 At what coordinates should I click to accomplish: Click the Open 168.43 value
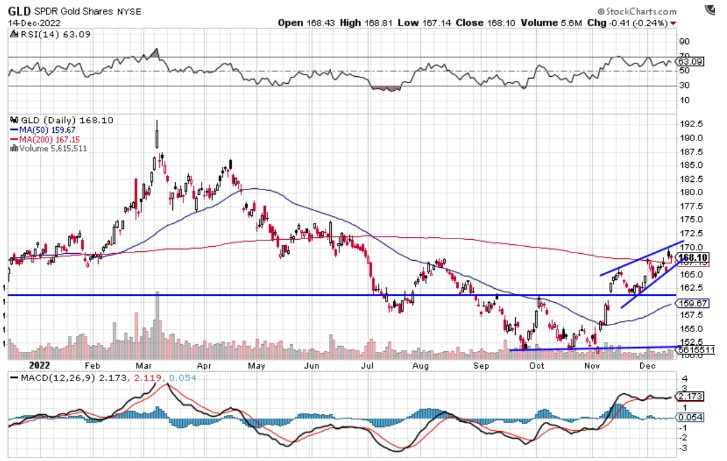(306, 23)
